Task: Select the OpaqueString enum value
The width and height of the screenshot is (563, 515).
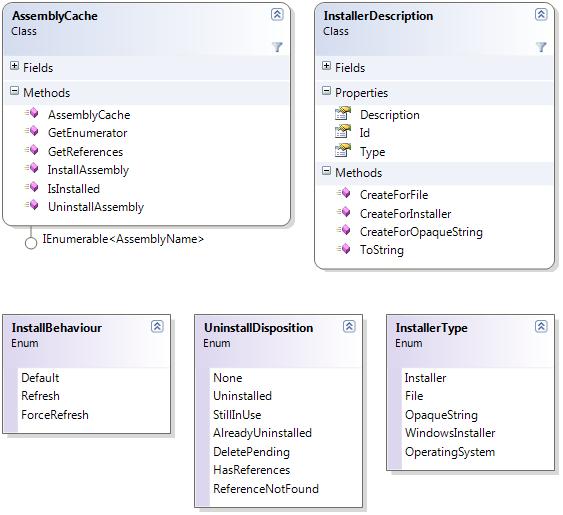Action: (441, 416)
